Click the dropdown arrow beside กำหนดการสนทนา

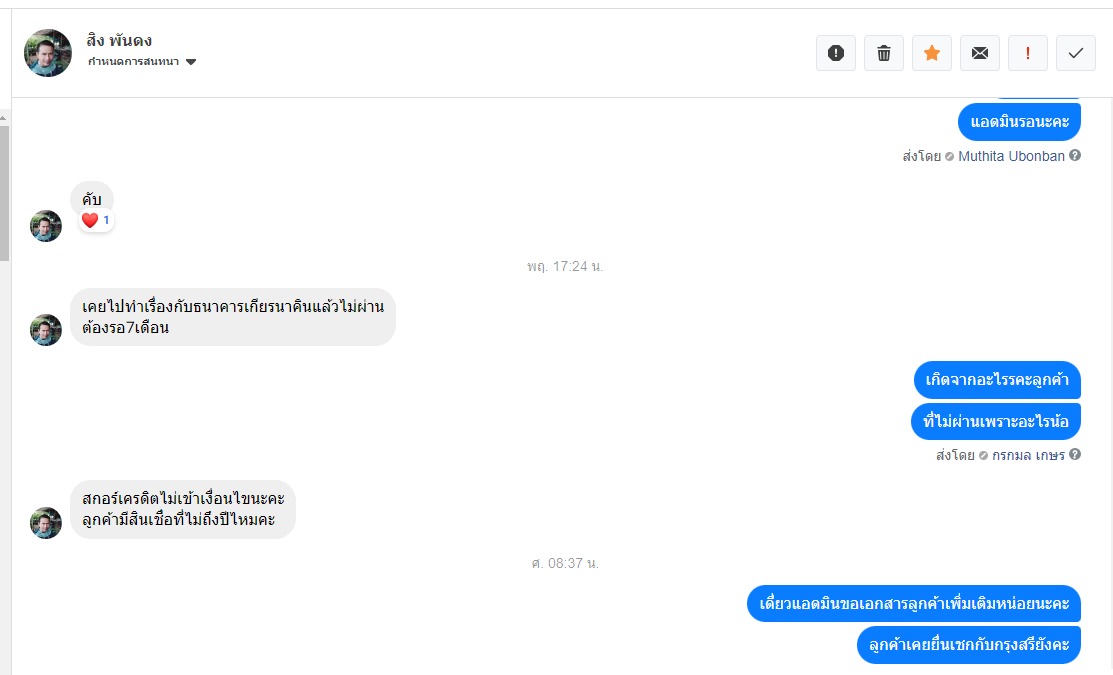(x=191, y=62)
